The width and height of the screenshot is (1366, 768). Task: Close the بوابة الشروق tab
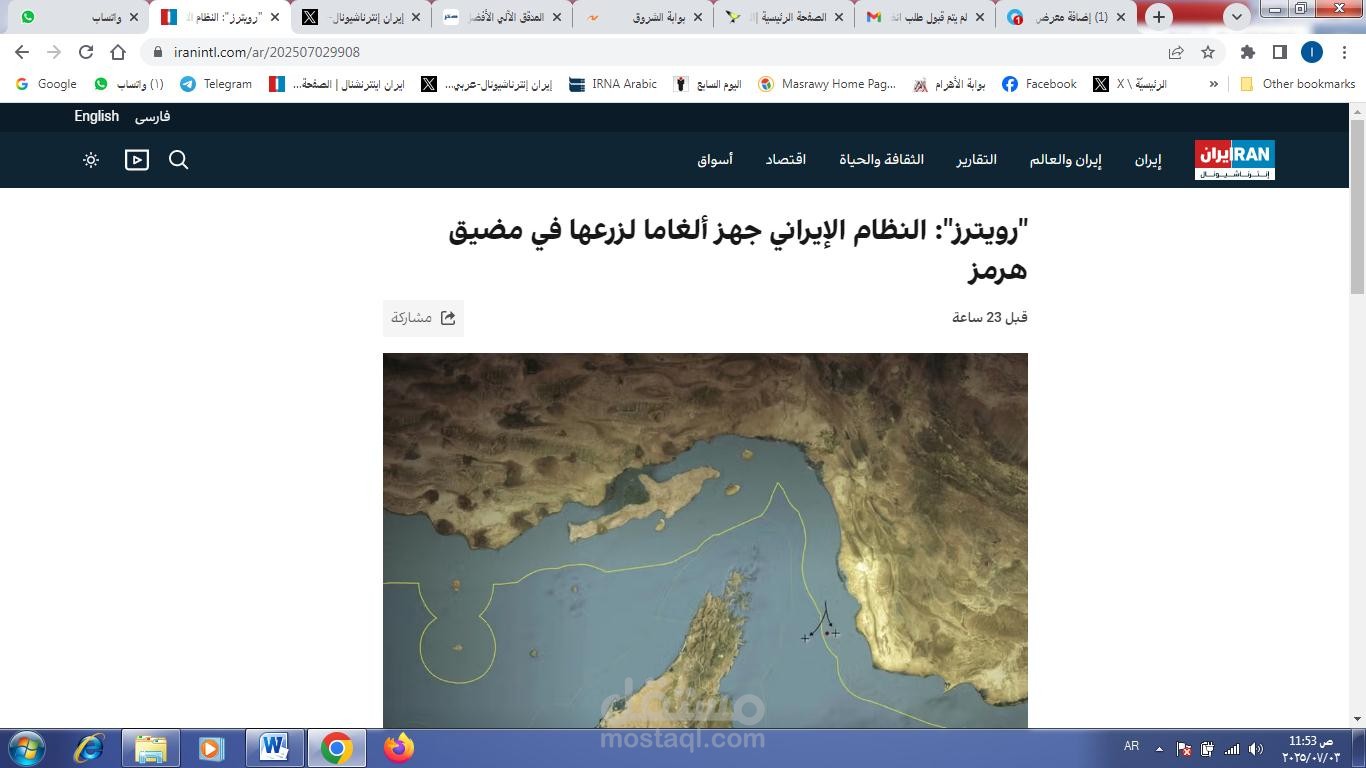click(x=697, y=17)
